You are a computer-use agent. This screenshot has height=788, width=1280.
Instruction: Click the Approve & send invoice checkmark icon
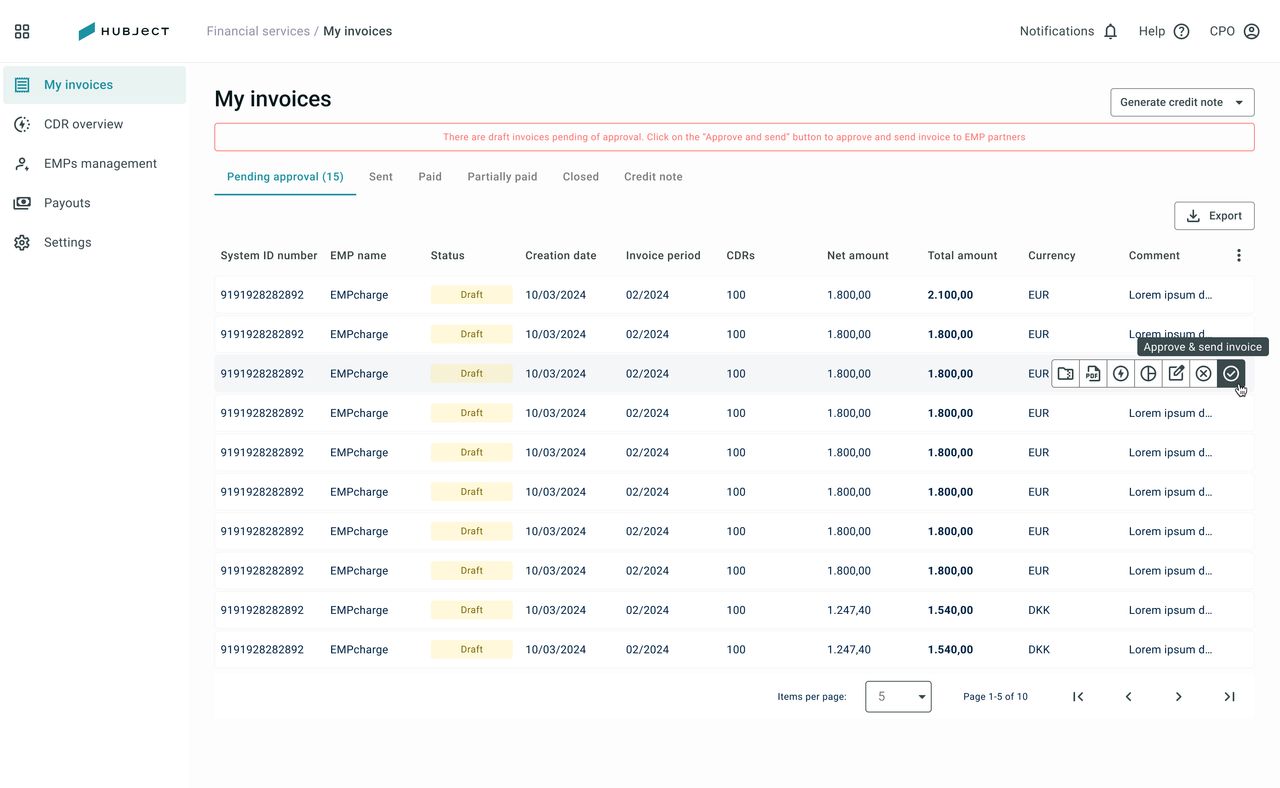[1231, 374]
